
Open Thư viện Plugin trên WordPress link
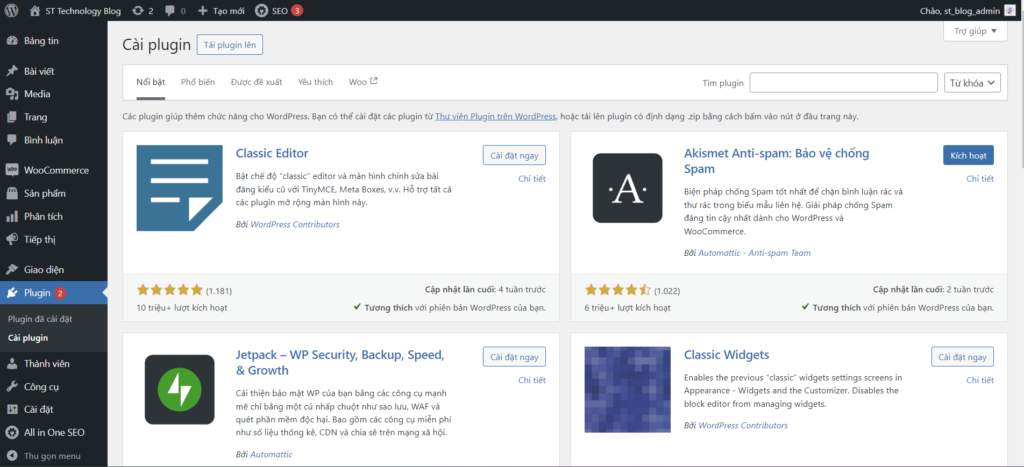[x=495, y=117]
